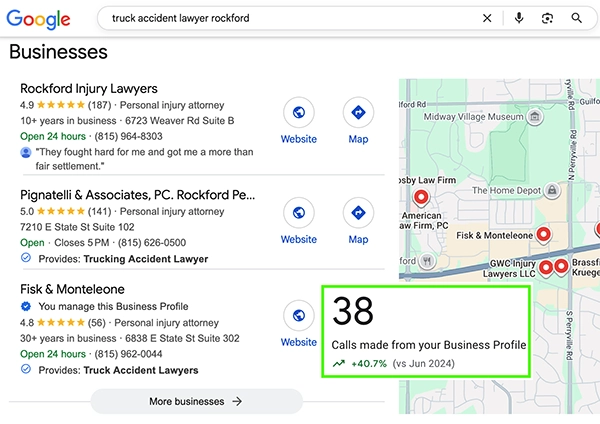This screenshot has height=424, width=600.
Task: Open Pignatelli & Associates, PC listing title
Action: tap(137, 195)
